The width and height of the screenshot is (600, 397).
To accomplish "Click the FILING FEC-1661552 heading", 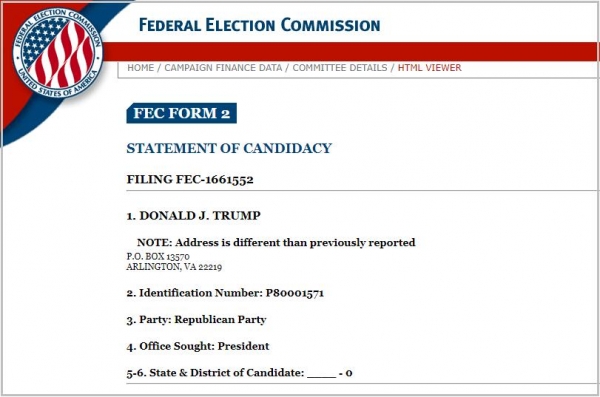I will coord(190,179).
